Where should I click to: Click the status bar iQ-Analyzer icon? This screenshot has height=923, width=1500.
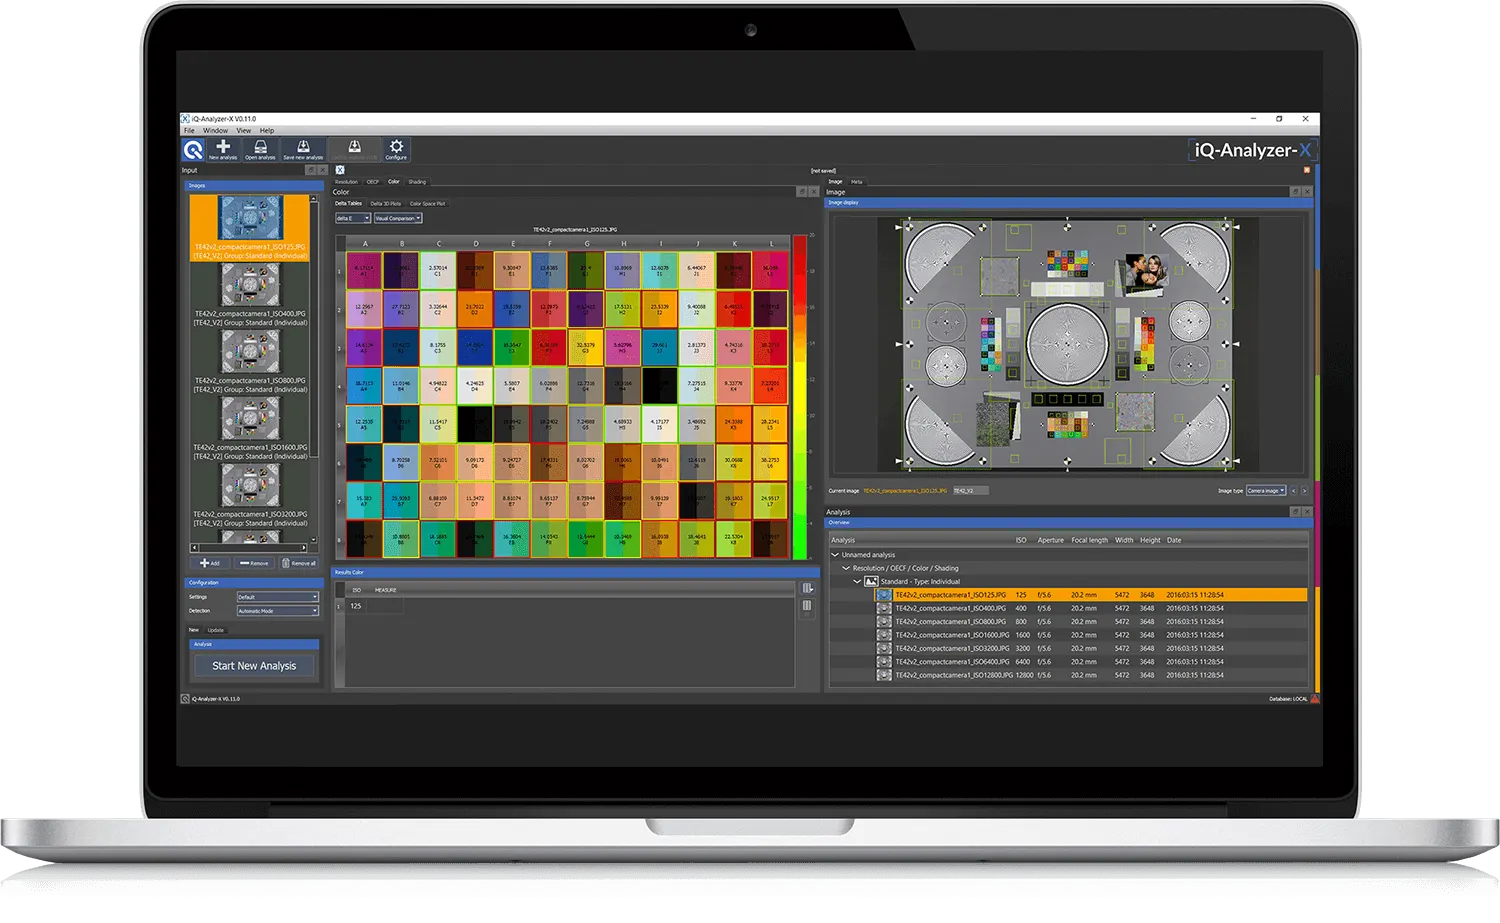(185, 699)
